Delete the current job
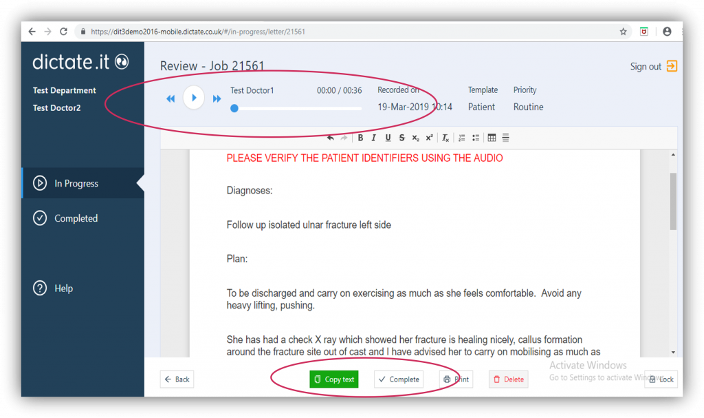Image resolution: width=704 pixels, height=418 pixels. [x=508, y=379]
